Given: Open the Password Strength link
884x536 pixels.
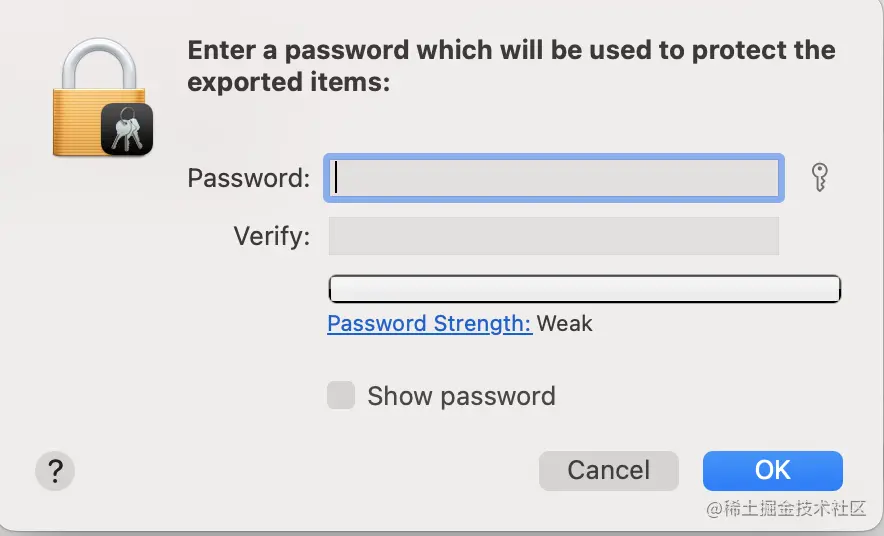Looking at the screenshot, I should point(429,324).
